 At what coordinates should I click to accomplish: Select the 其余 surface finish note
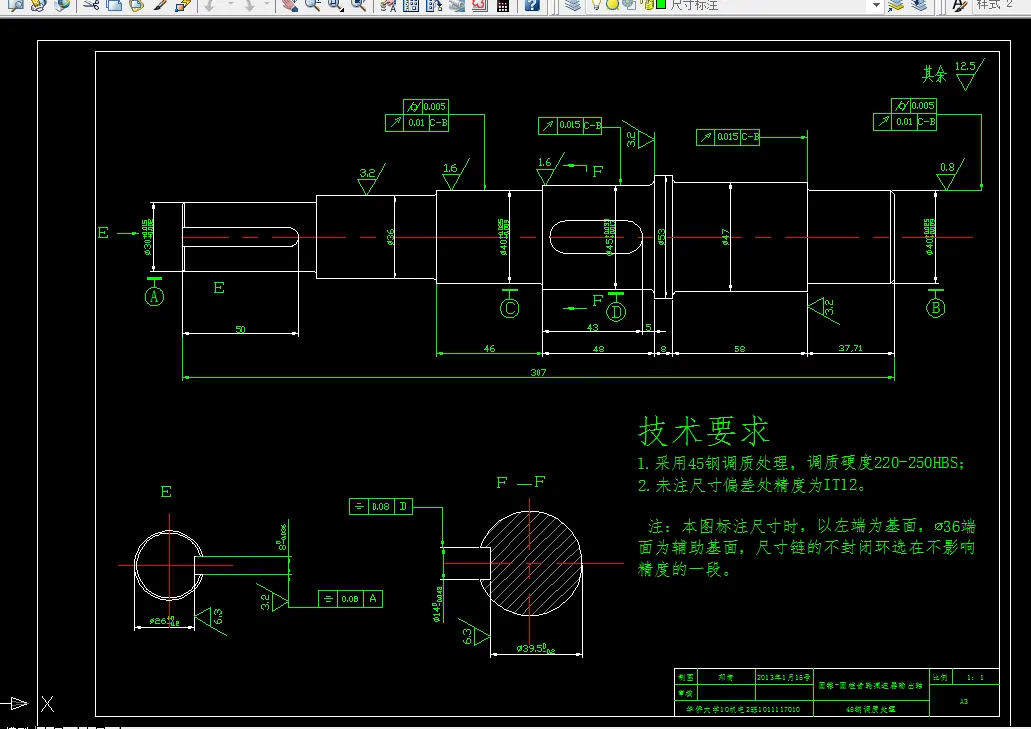(x=934, y=74)
